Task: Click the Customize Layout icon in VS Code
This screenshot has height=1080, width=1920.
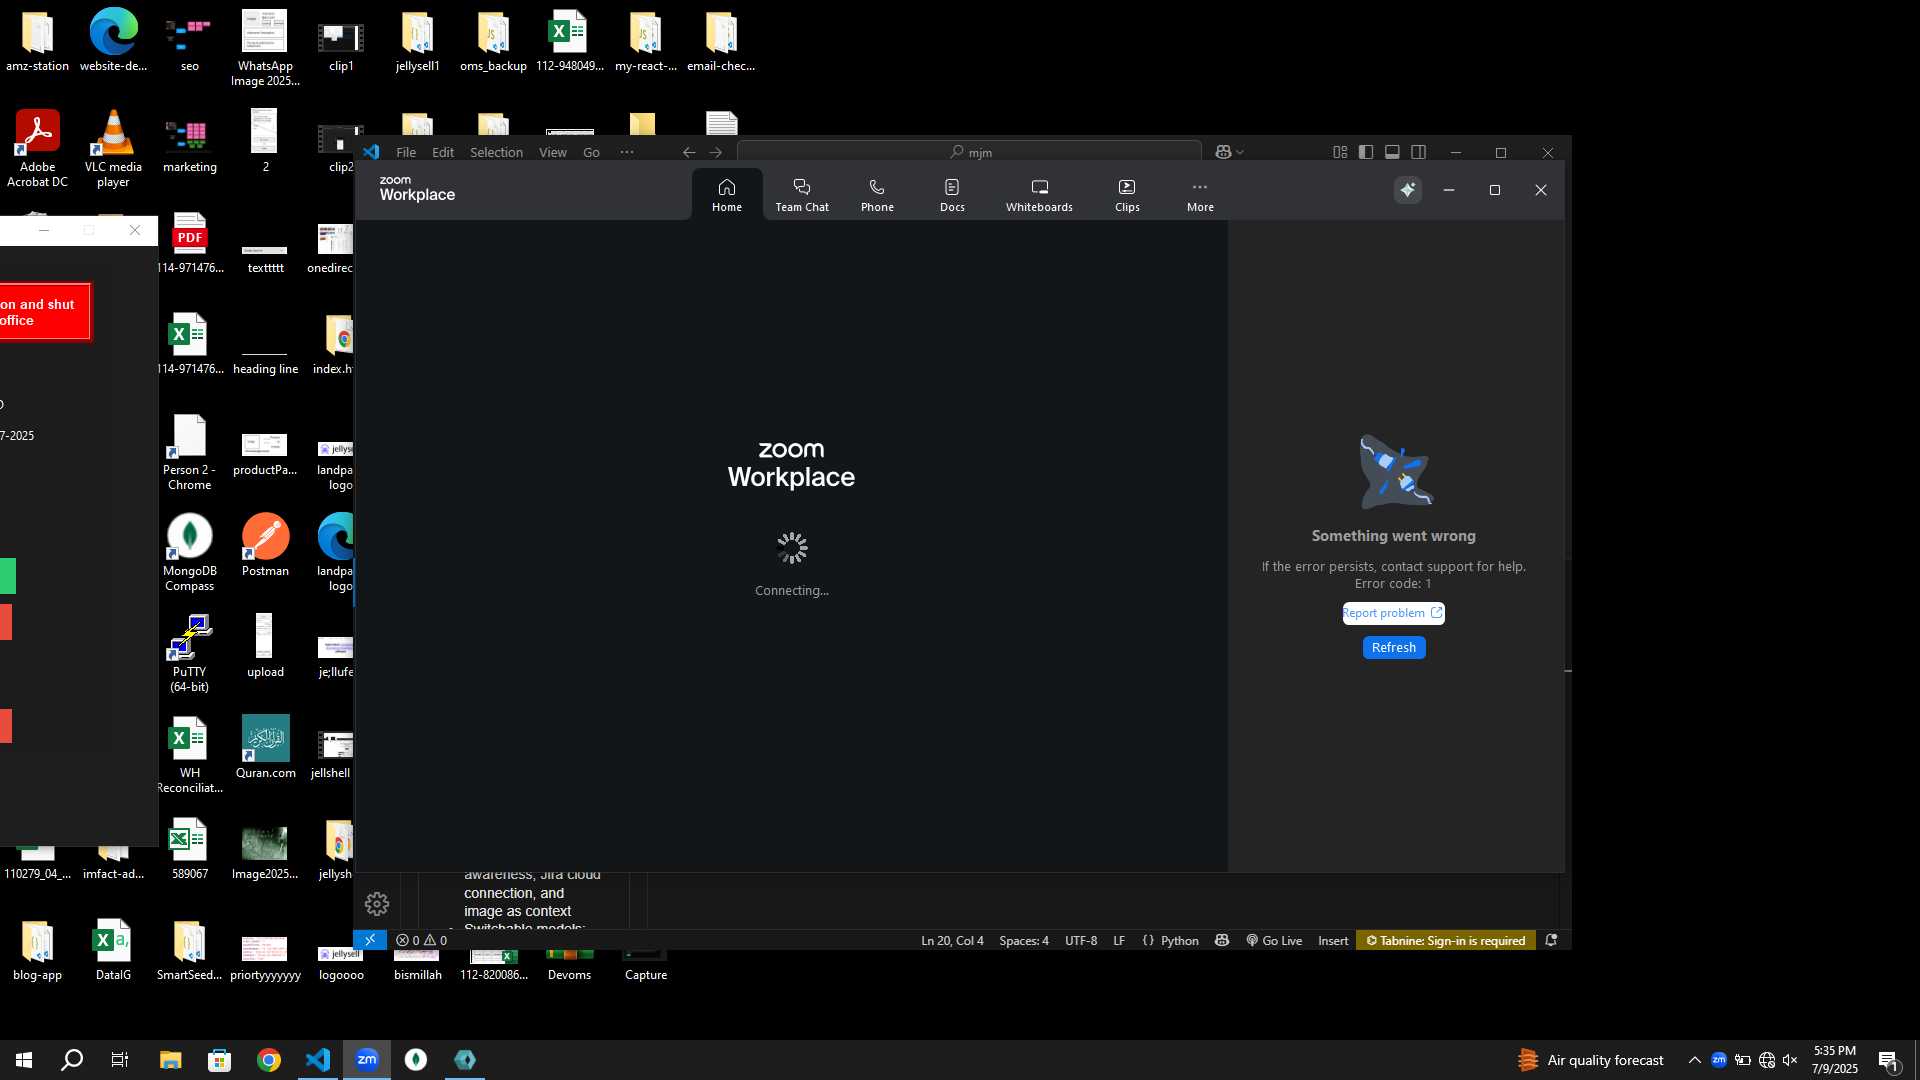Action: [x=1340, y=152]
